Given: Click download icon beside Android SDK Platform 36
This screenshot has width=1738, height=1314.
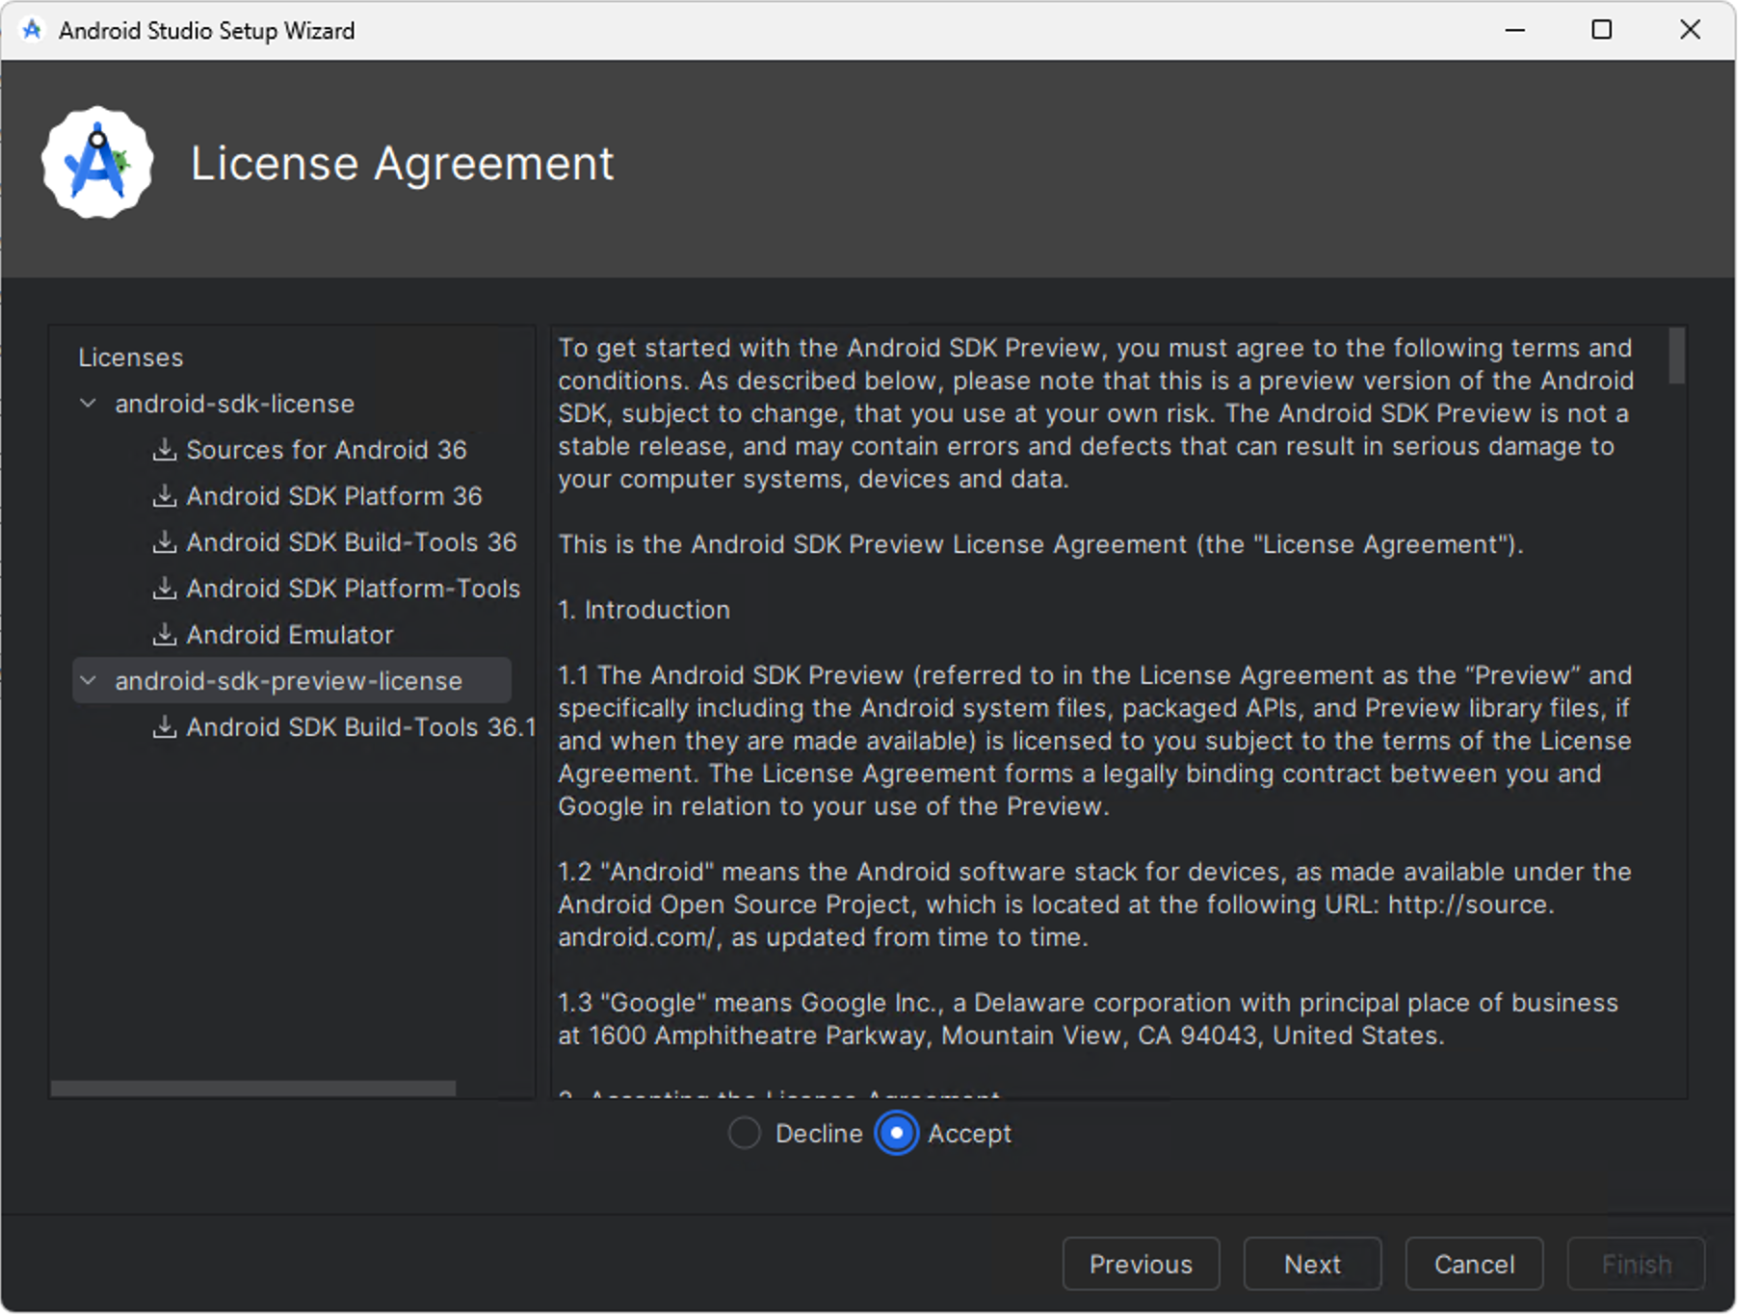Looking at the screenshot, I should point(164,496).
